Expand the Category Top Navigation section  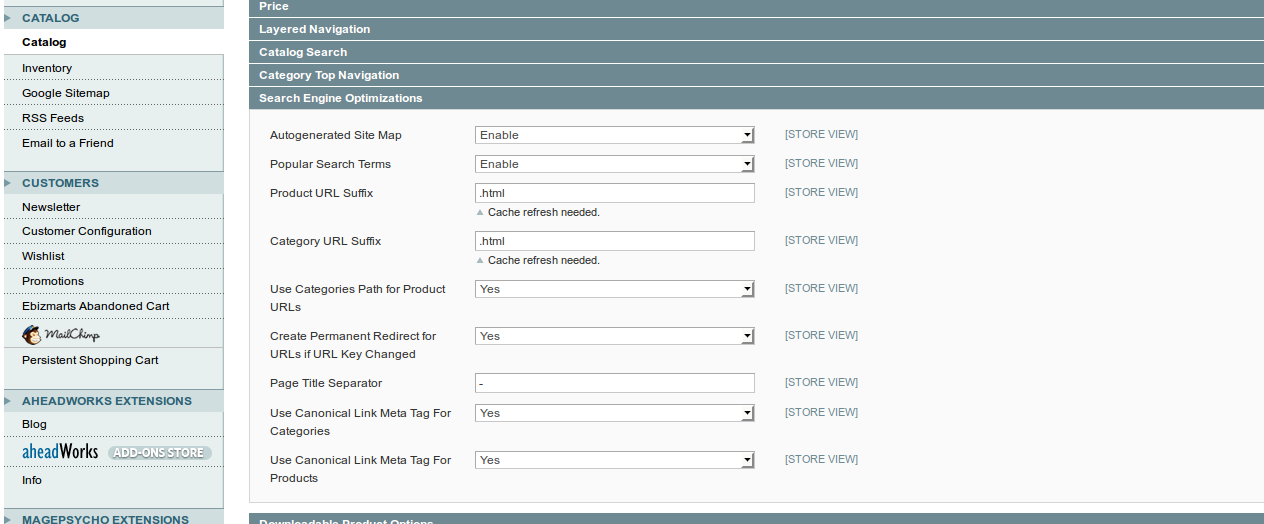[329, 75]
